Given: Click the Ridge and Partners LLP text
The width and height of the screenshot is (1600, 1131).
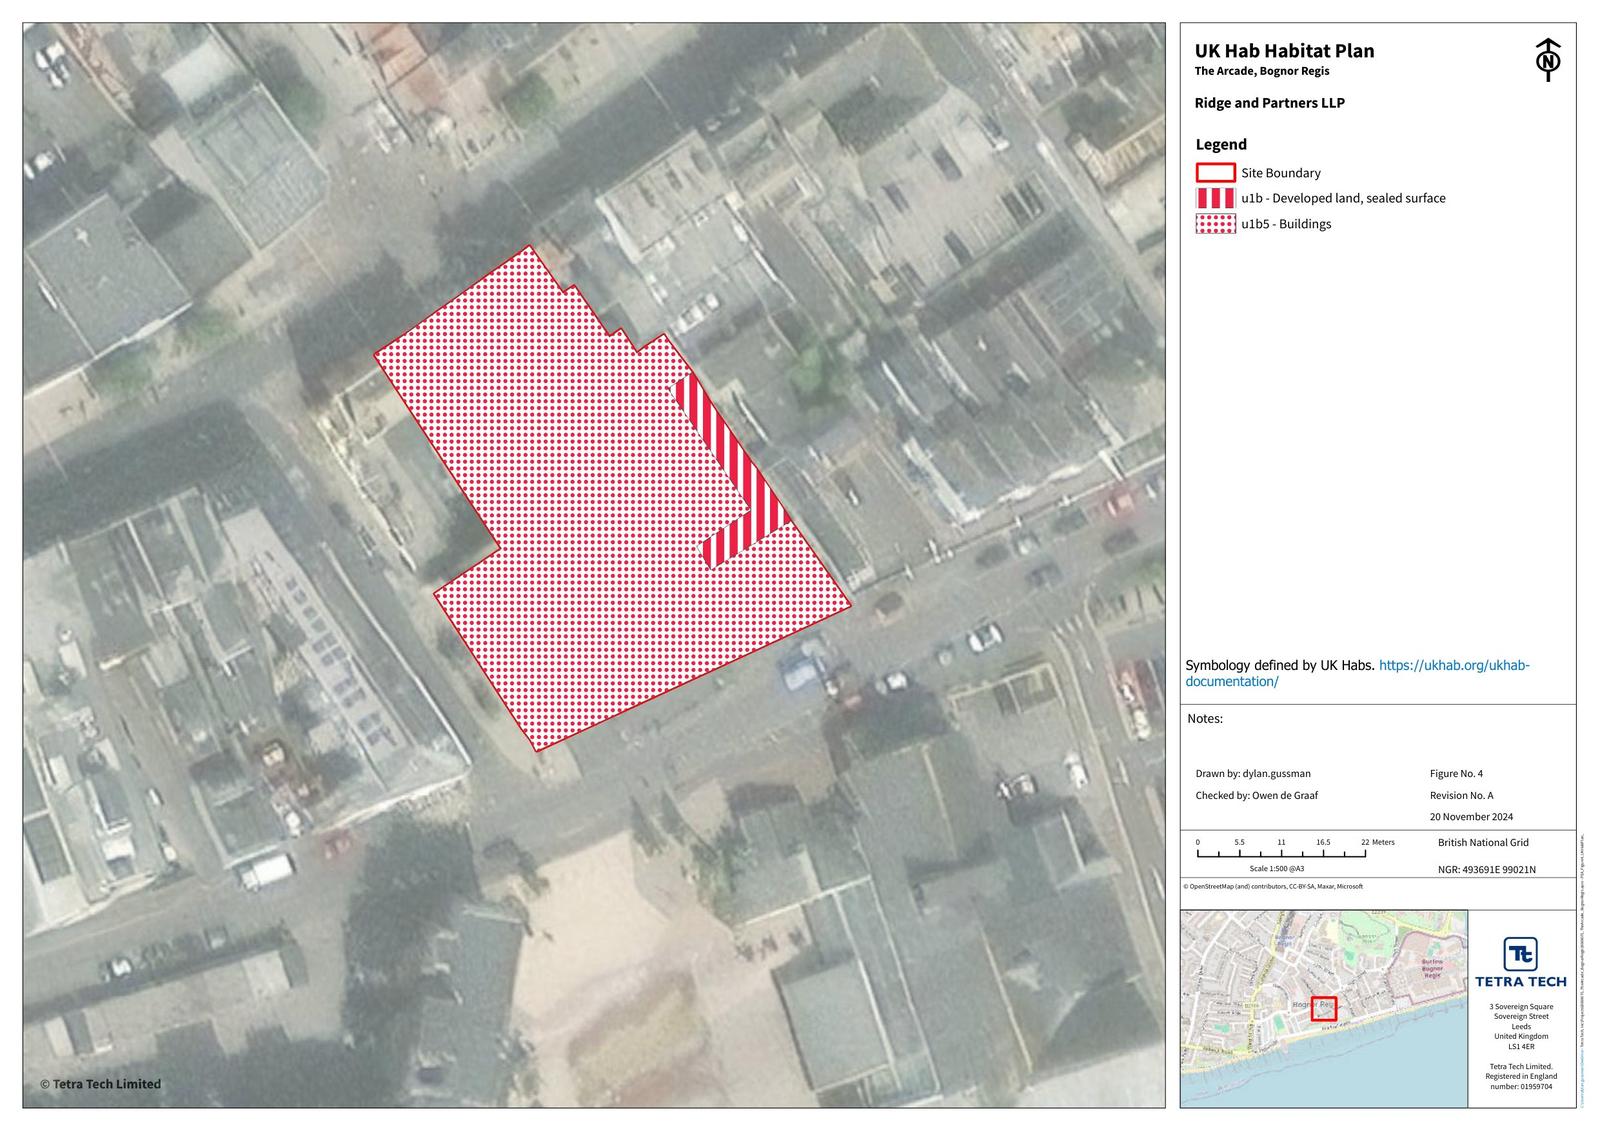Looking at the screenshot, I should click(x=1269, y=103).
